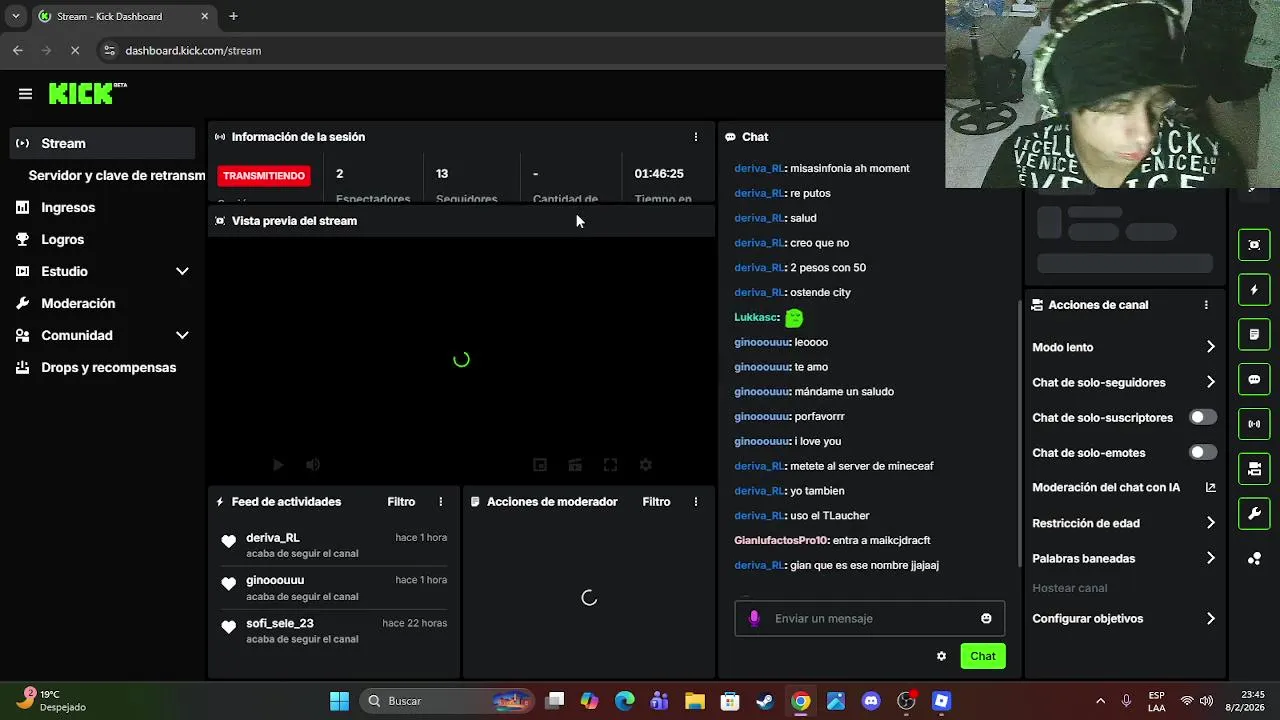Open Chrome tab search dropdown arrow
Viewport: 1280px width, 720px height.
point(15,16)
